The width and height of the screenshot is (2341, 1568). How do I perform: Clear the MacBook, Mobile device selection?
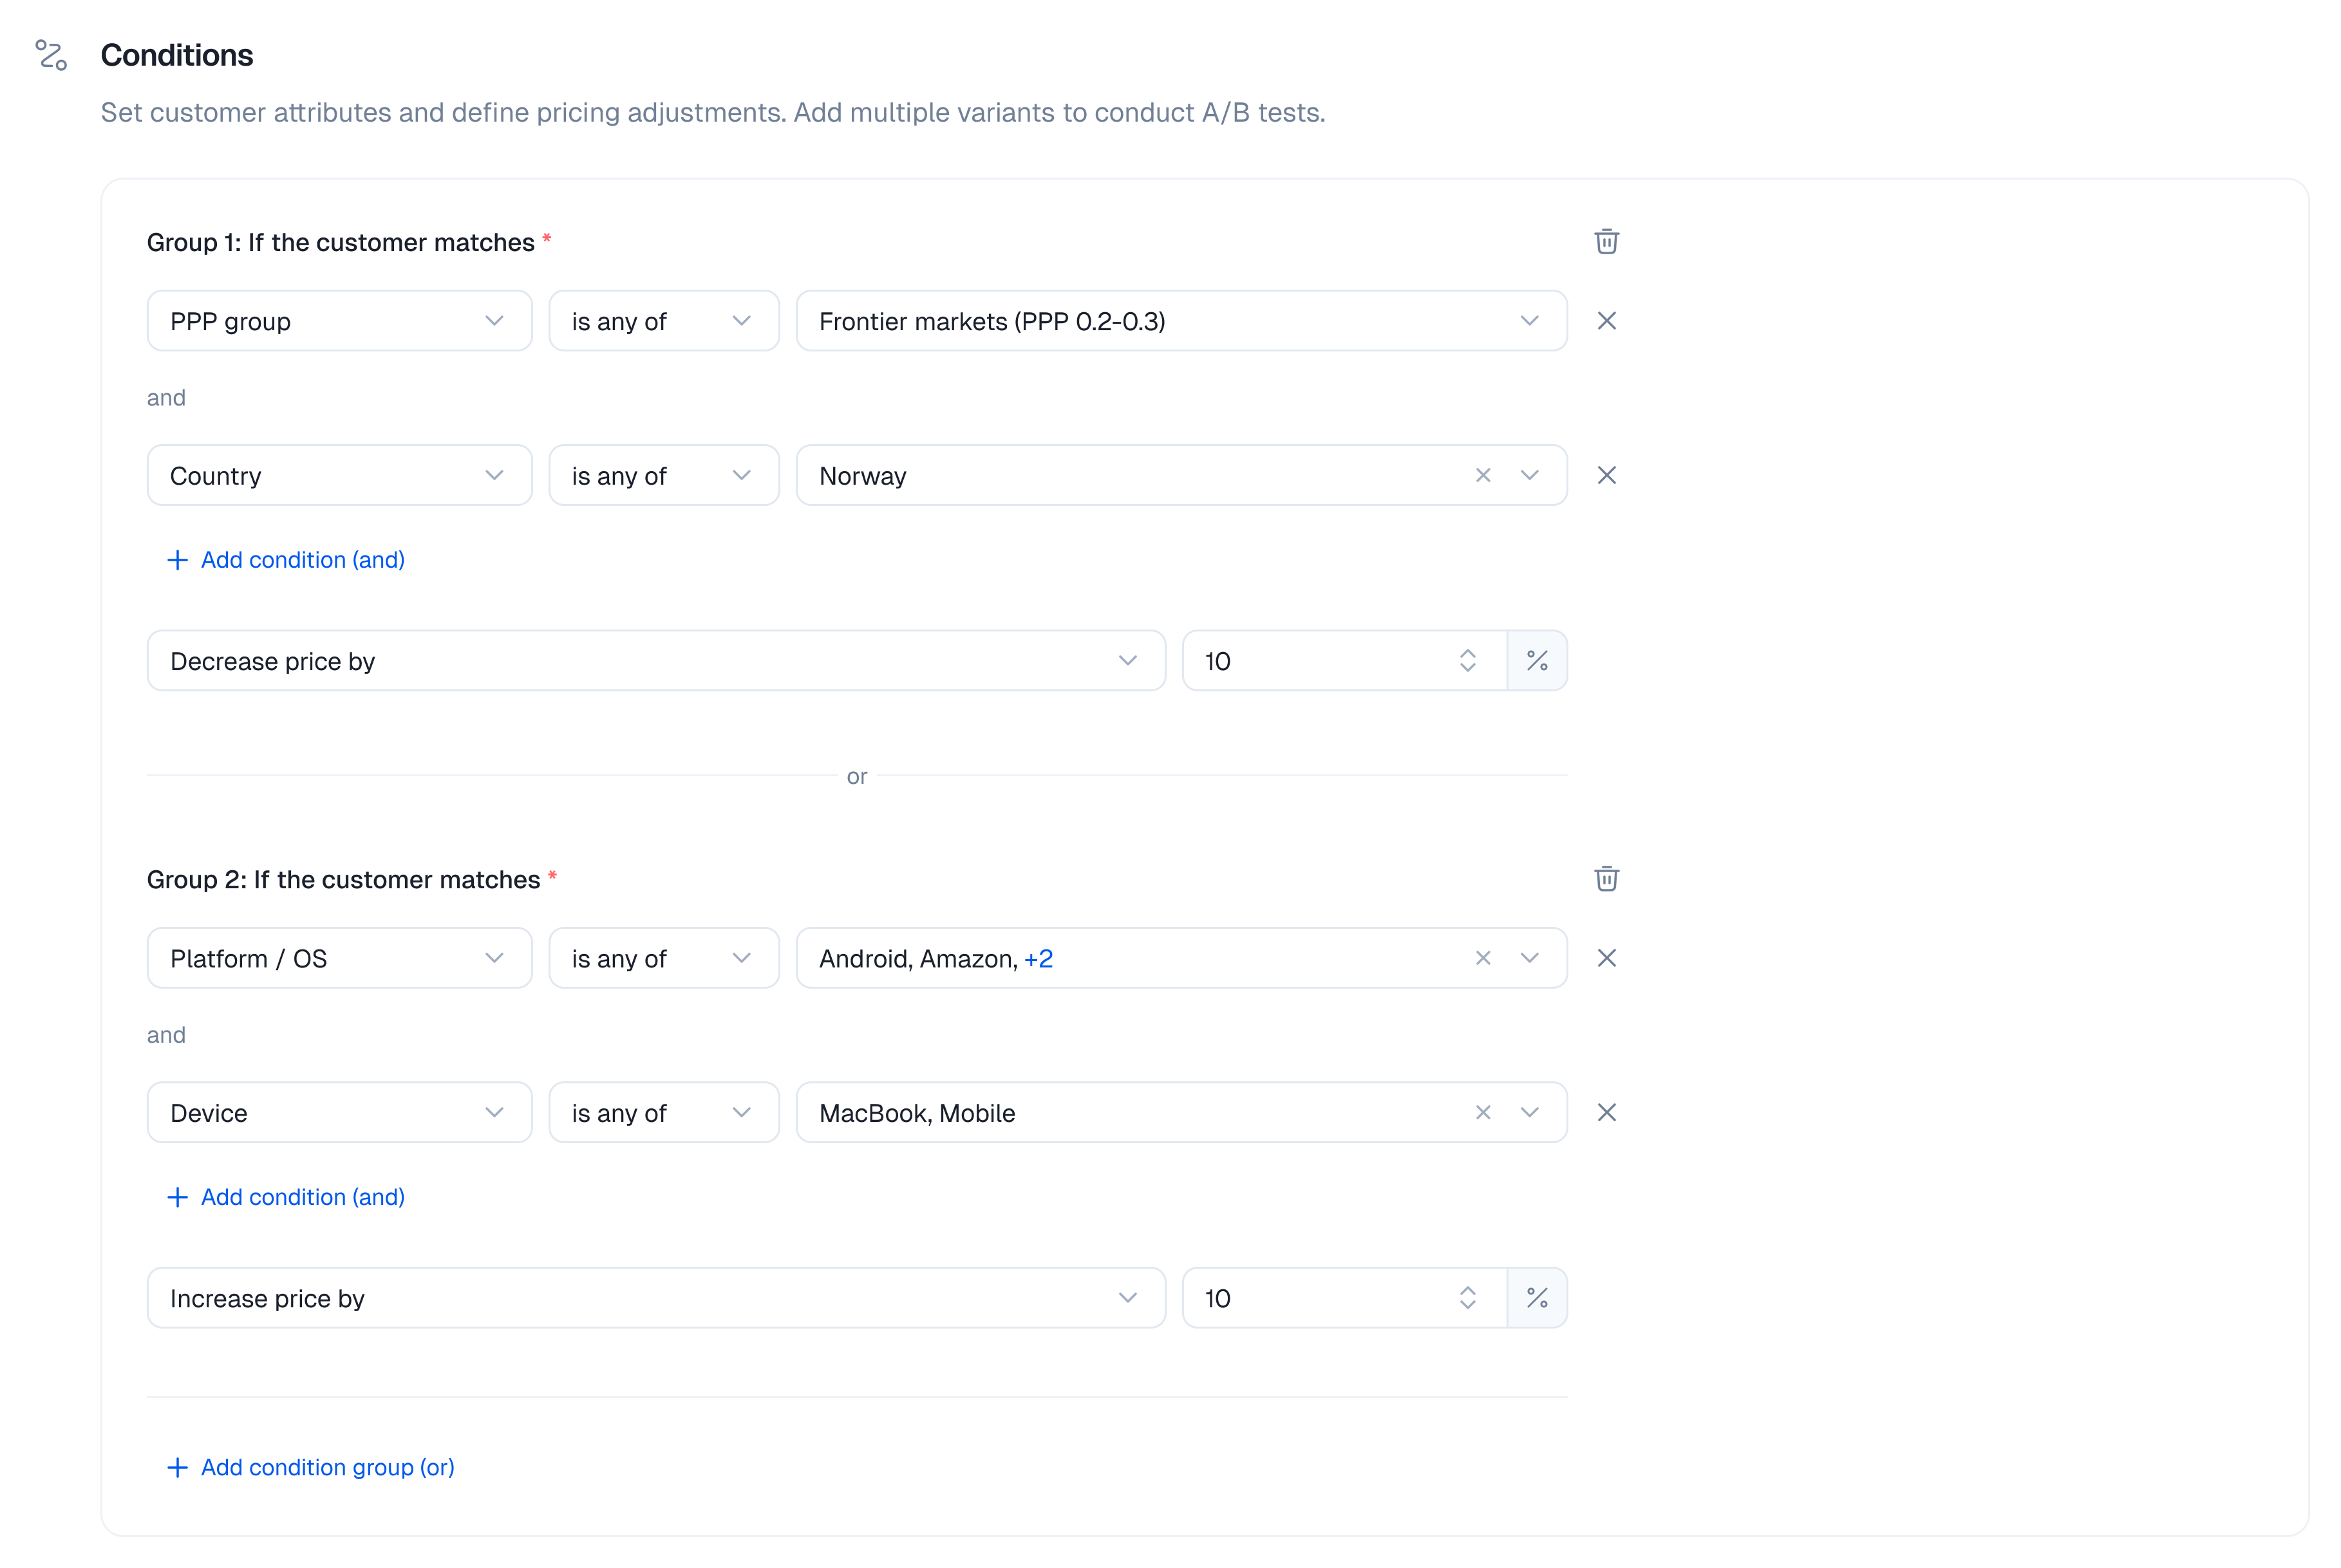click(x=1482, y=1113)
